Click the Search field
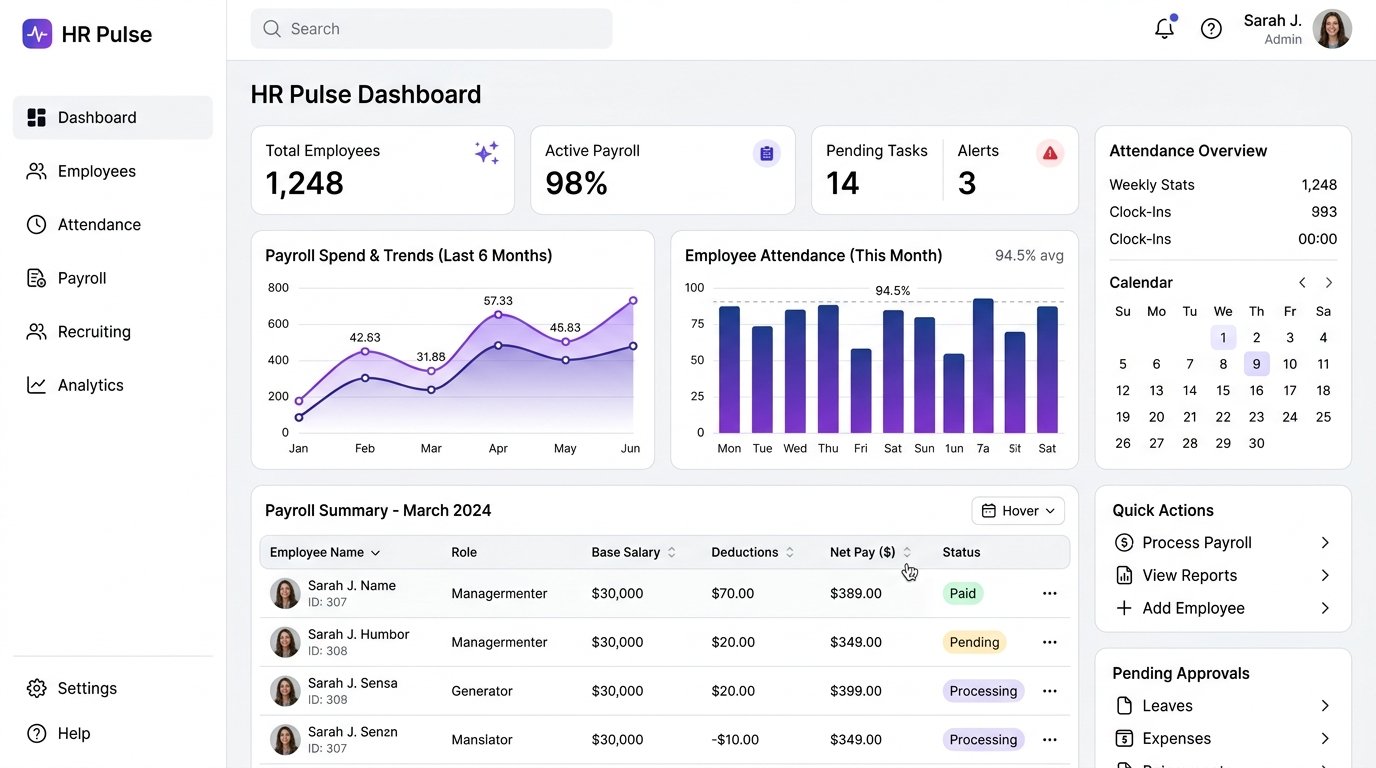Screen dimensions: 1376x768 point(431,29)
